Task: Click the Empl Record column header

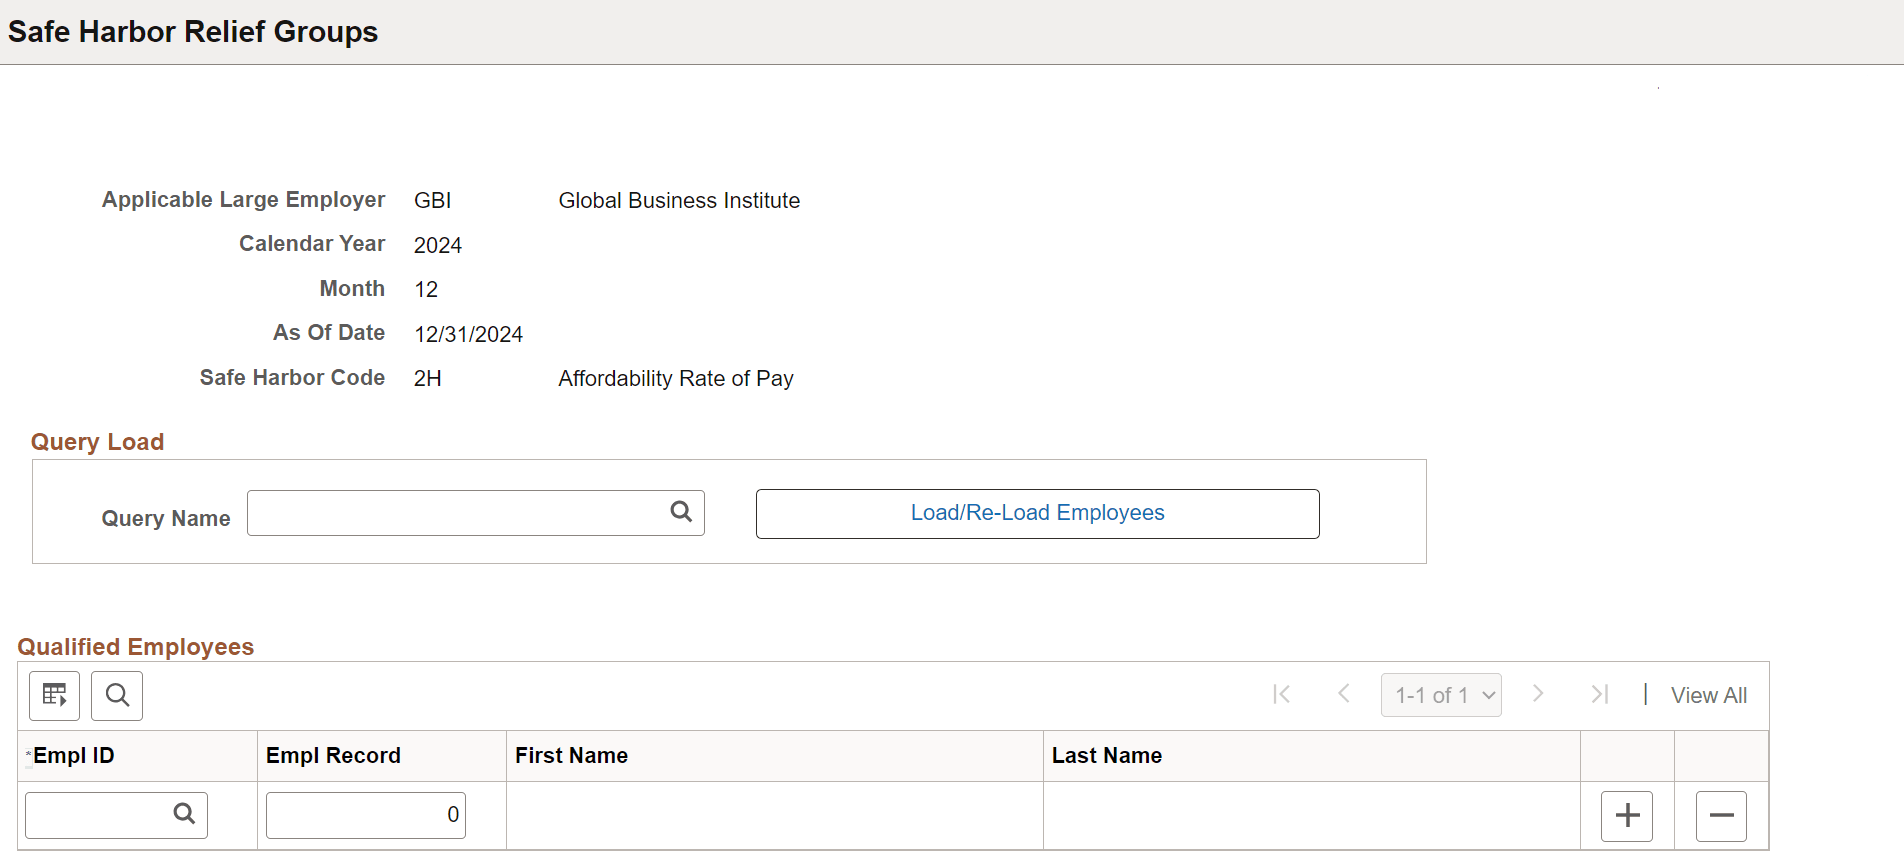Action: click(x=333, y=756)
